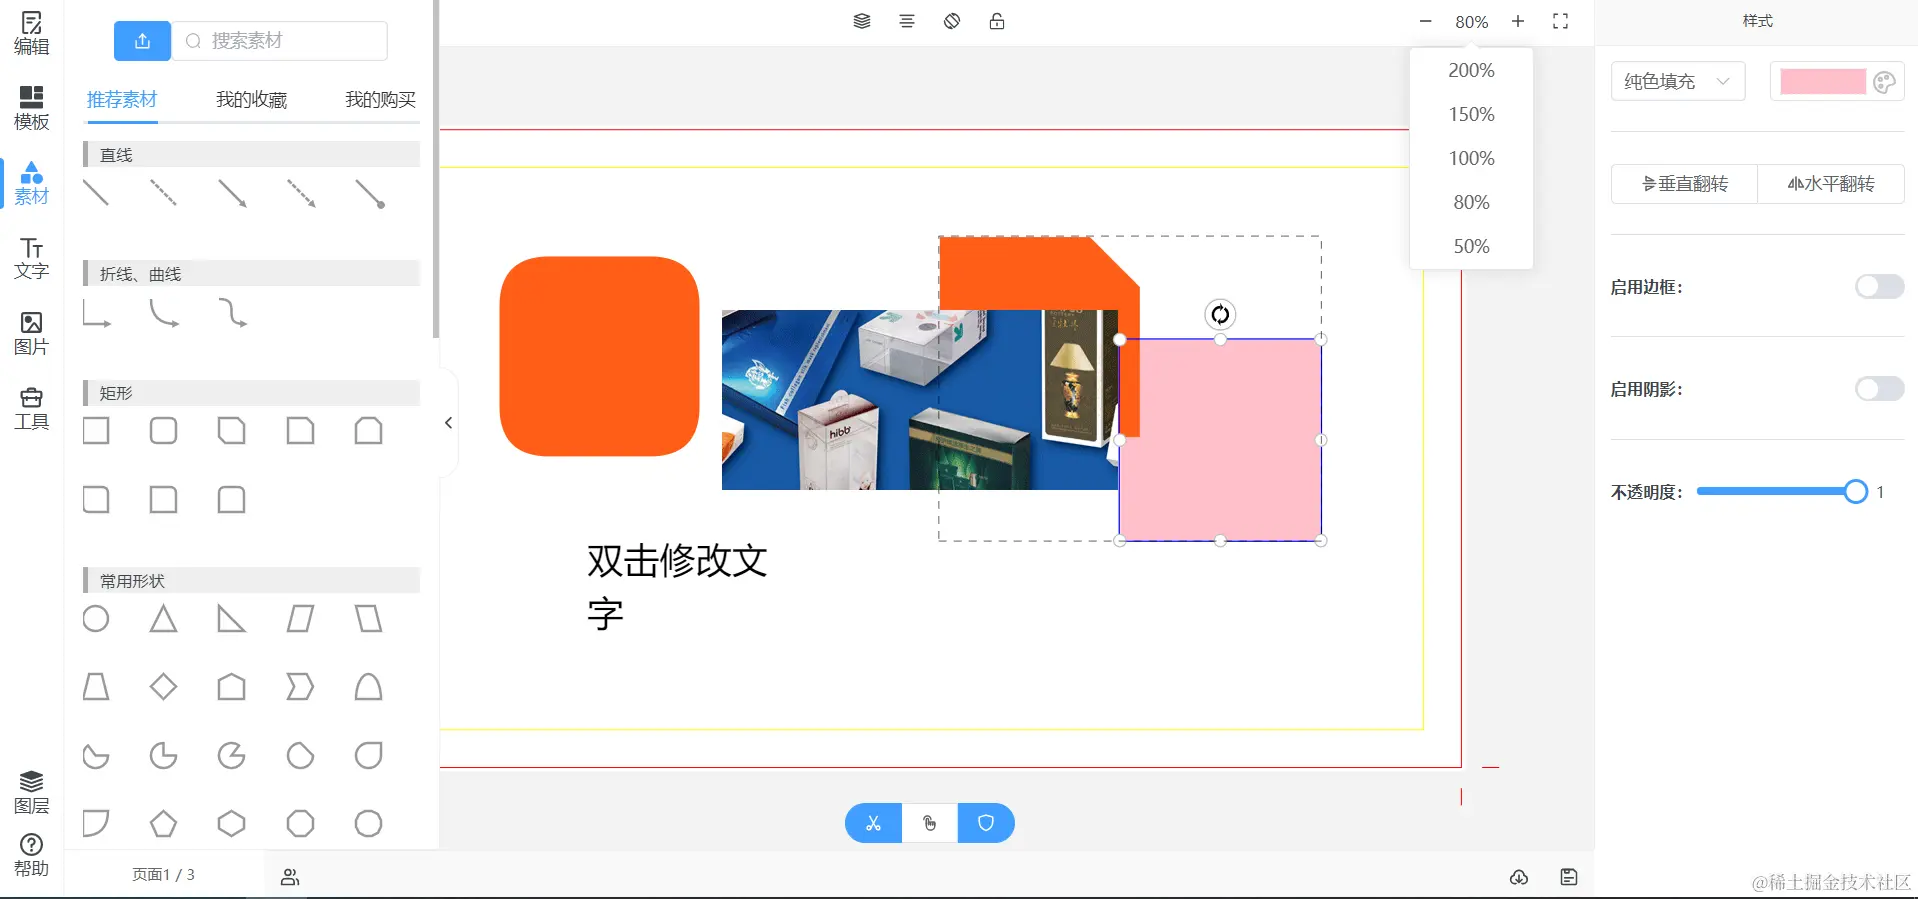
Task: Switch to 推荐素材 tab
Action: 122,100
